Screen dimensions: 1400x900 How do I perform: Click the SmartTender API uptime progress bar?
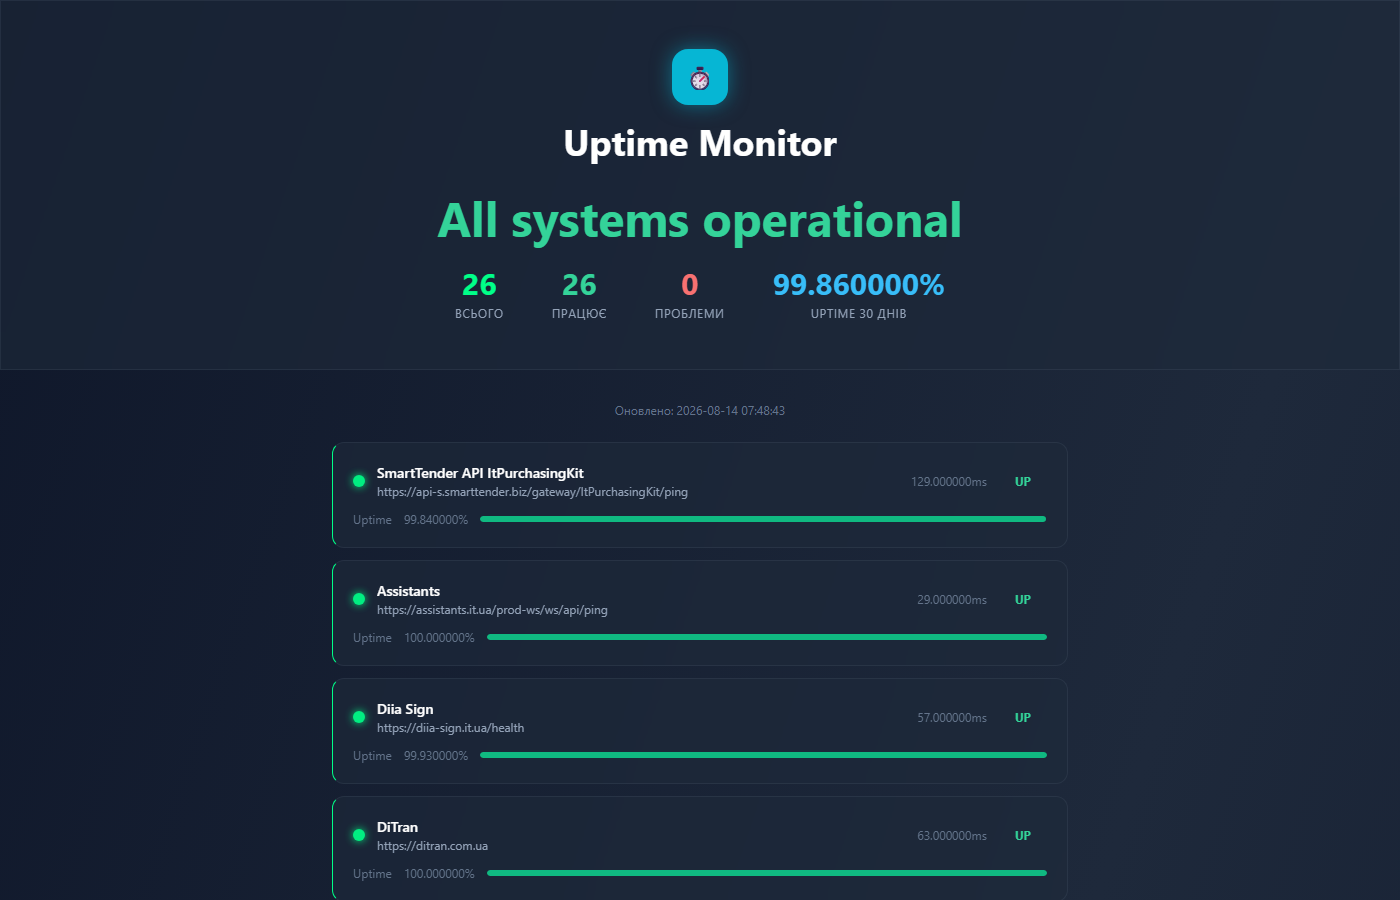(x=763, y=519)
